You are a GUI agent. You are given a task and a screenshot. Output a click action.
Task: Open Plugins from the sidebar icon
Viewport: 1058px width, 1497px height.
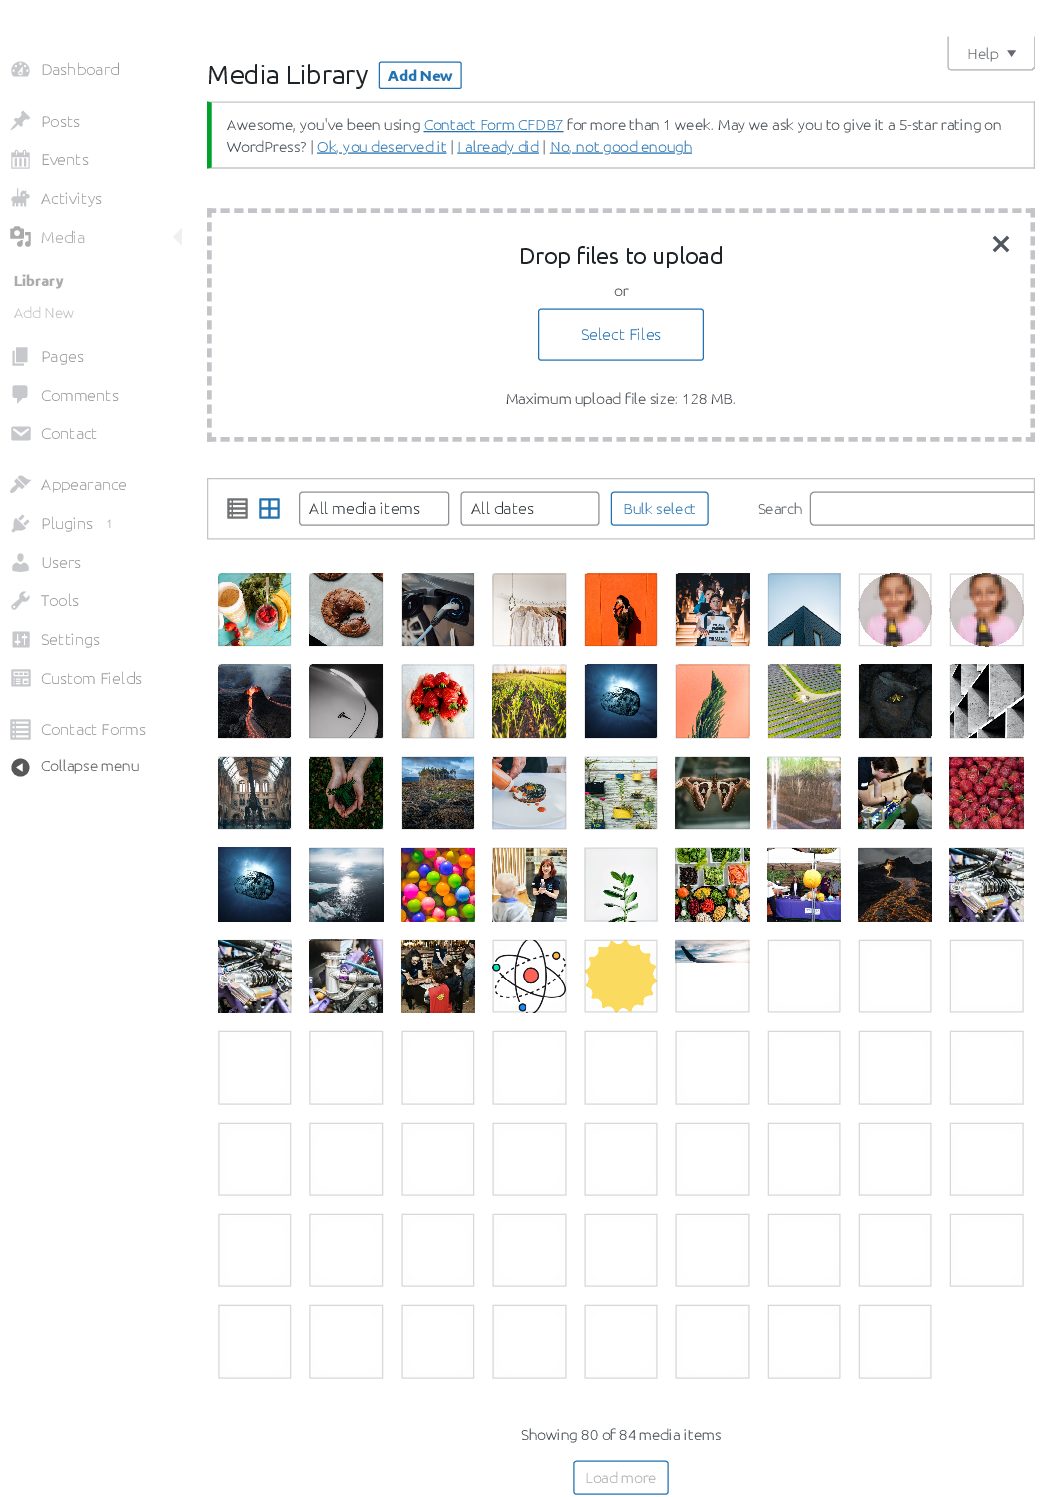tap(20, 523)
